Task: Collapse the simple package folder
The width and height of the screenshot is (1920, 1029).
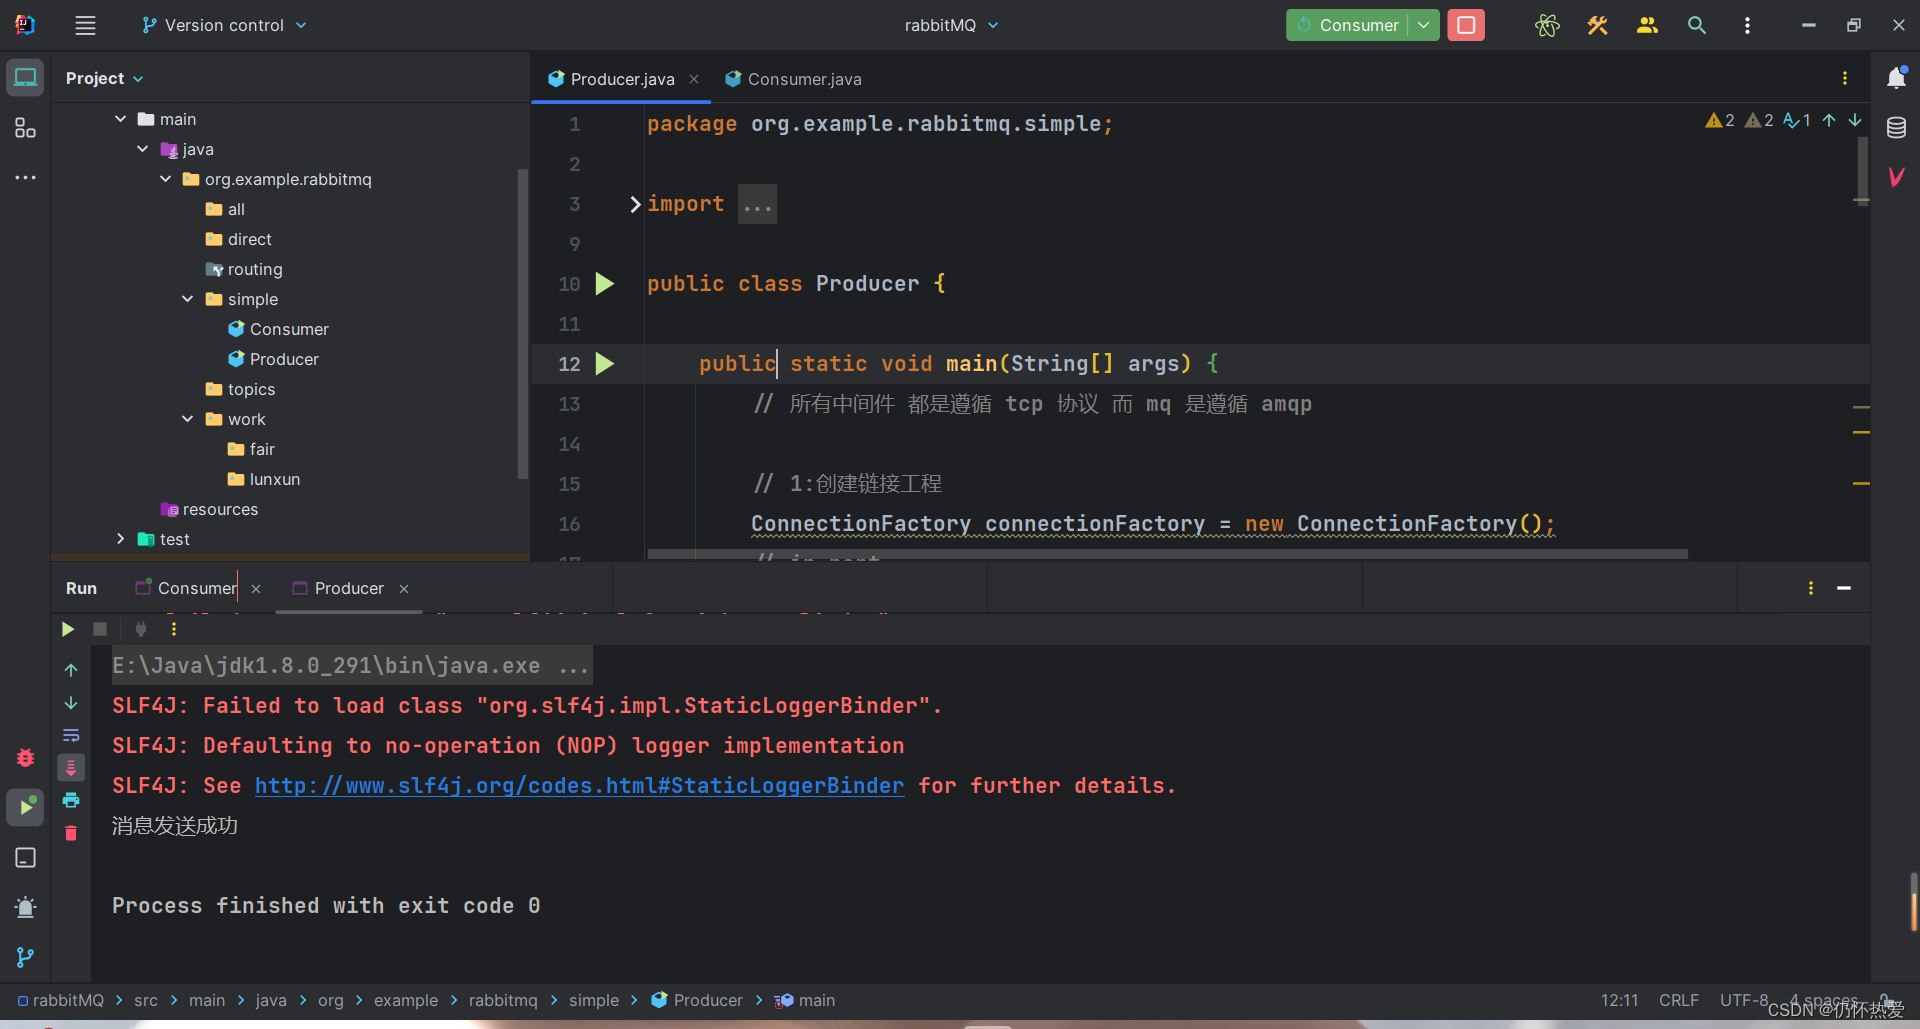Action: click(186, 299)
